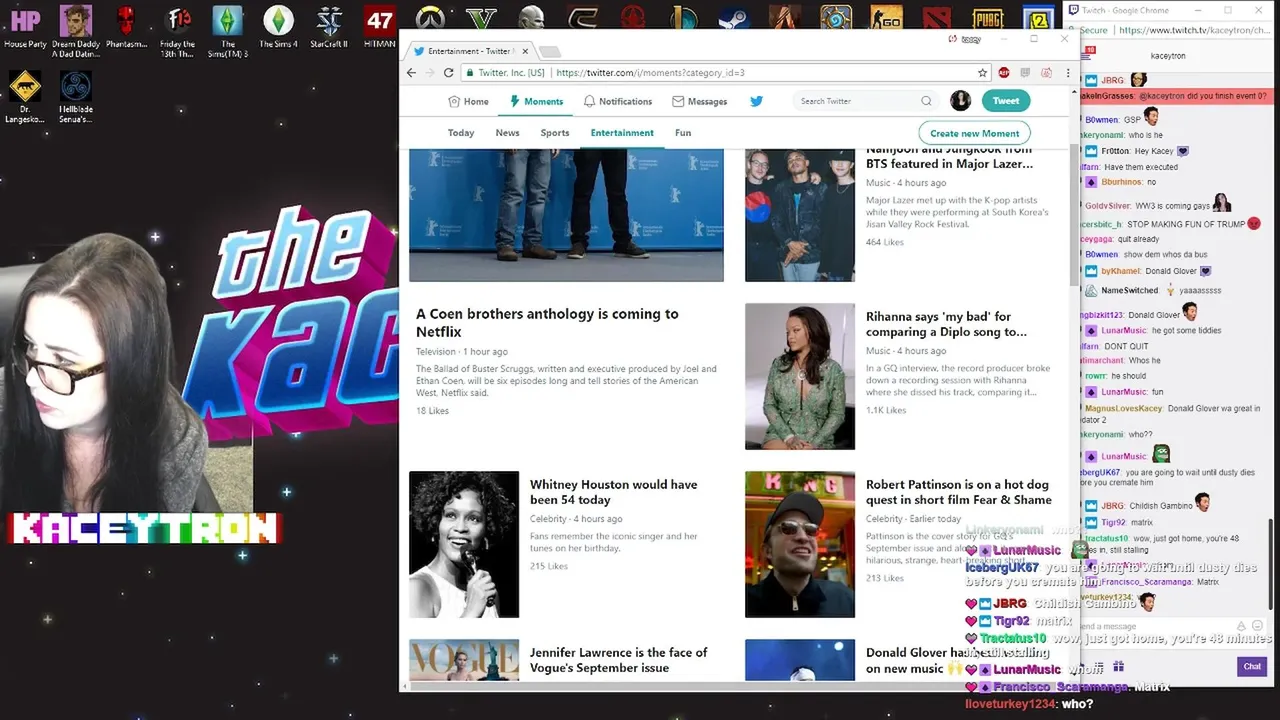Go back in the Twitter browser window

tap(411, 73)
